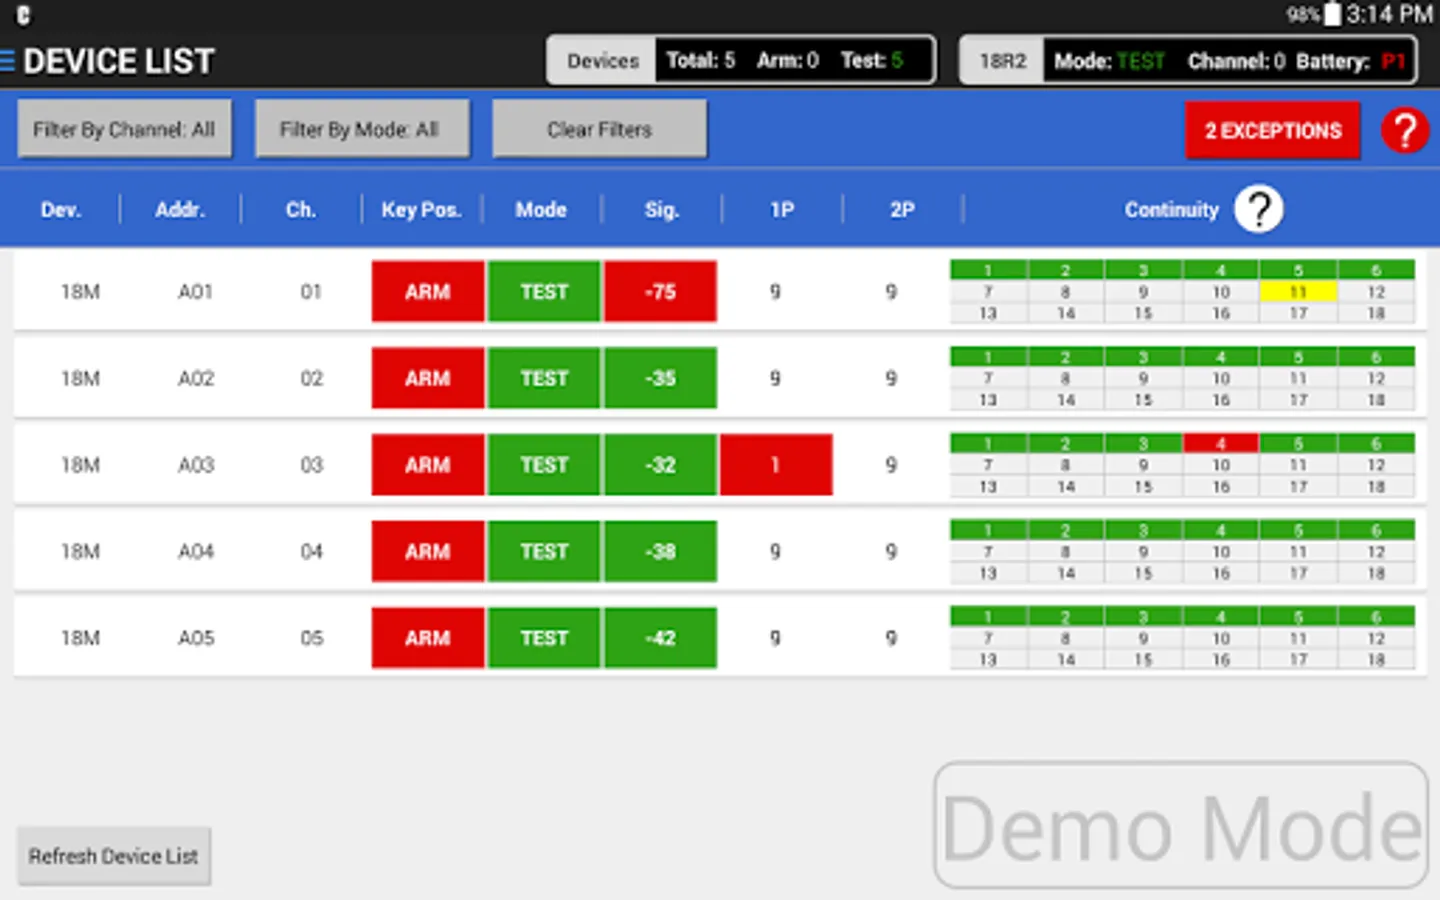Image resolution: width=1440 pixels, height=900 pixels.
Task: Toggle the TEST mode cell for A05
Action: click(x=544, y=638)
